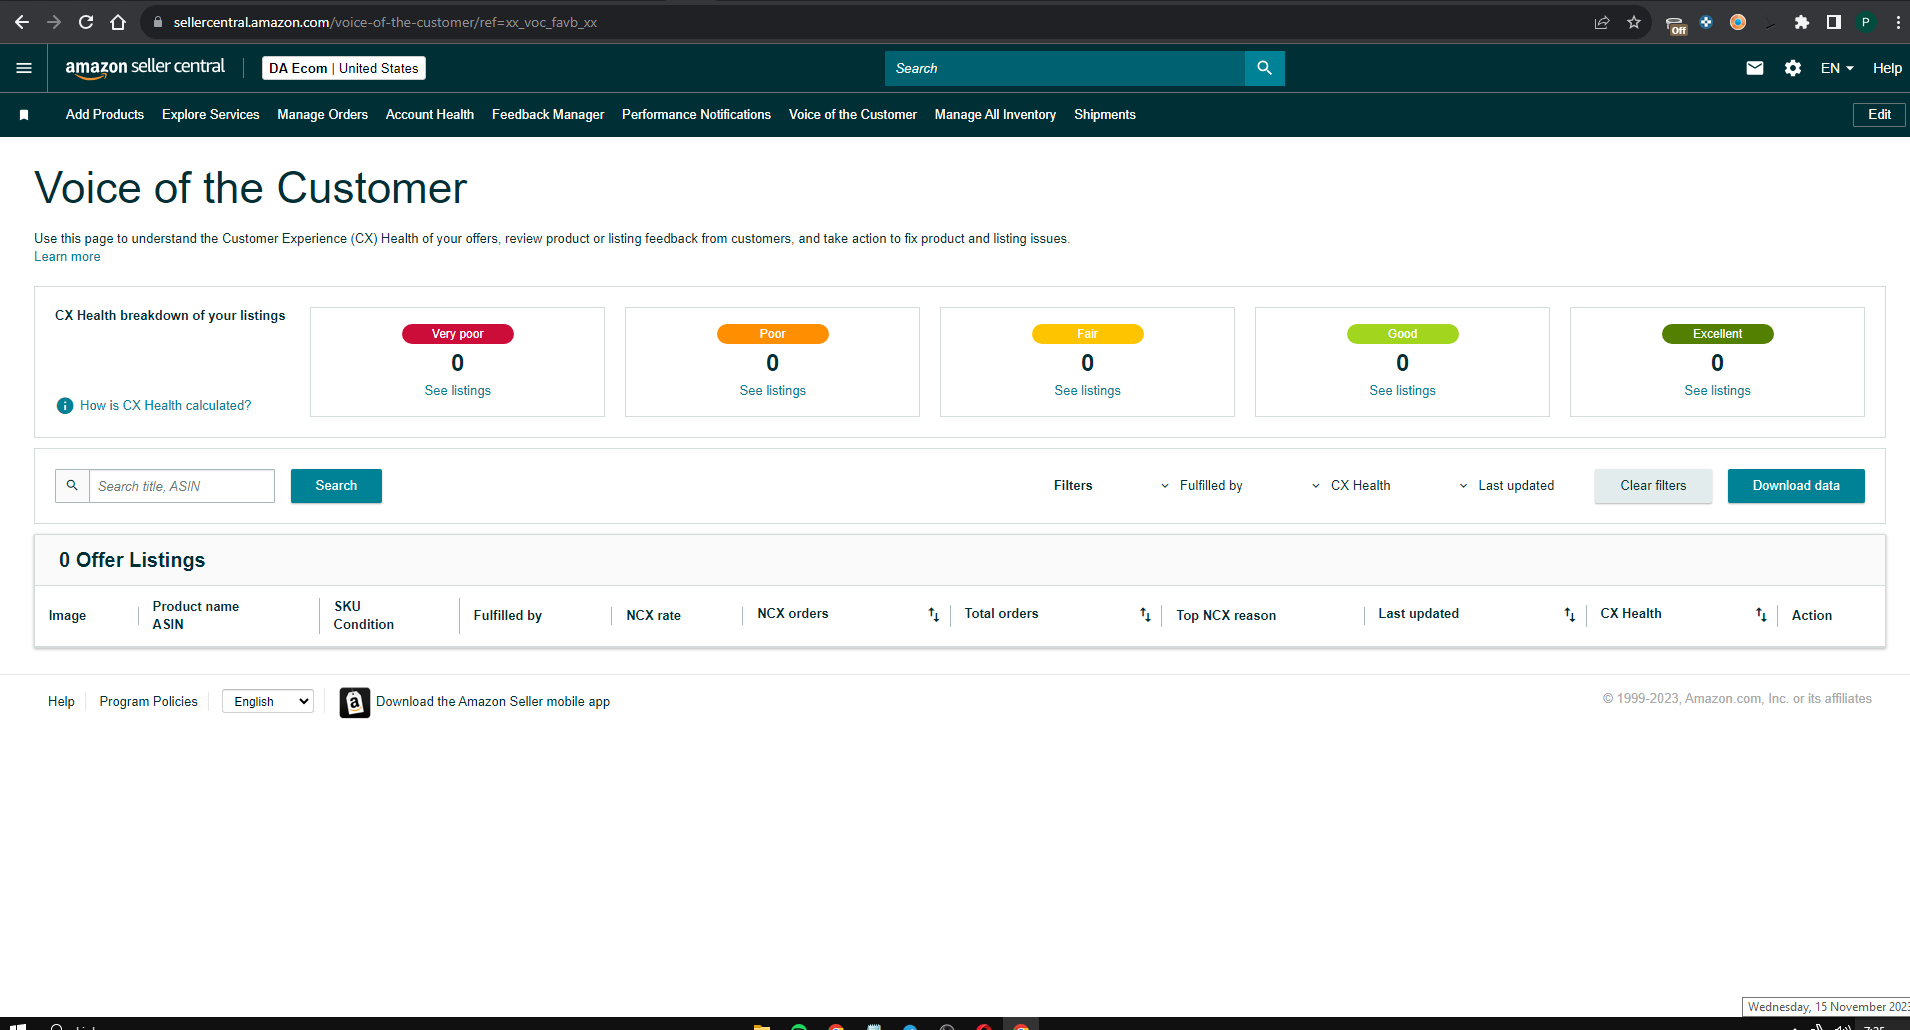1910x1030 pixels.
Task: Focus the Search title, ASIN input field
Action: pyautogui.click(x=182, y=485)
